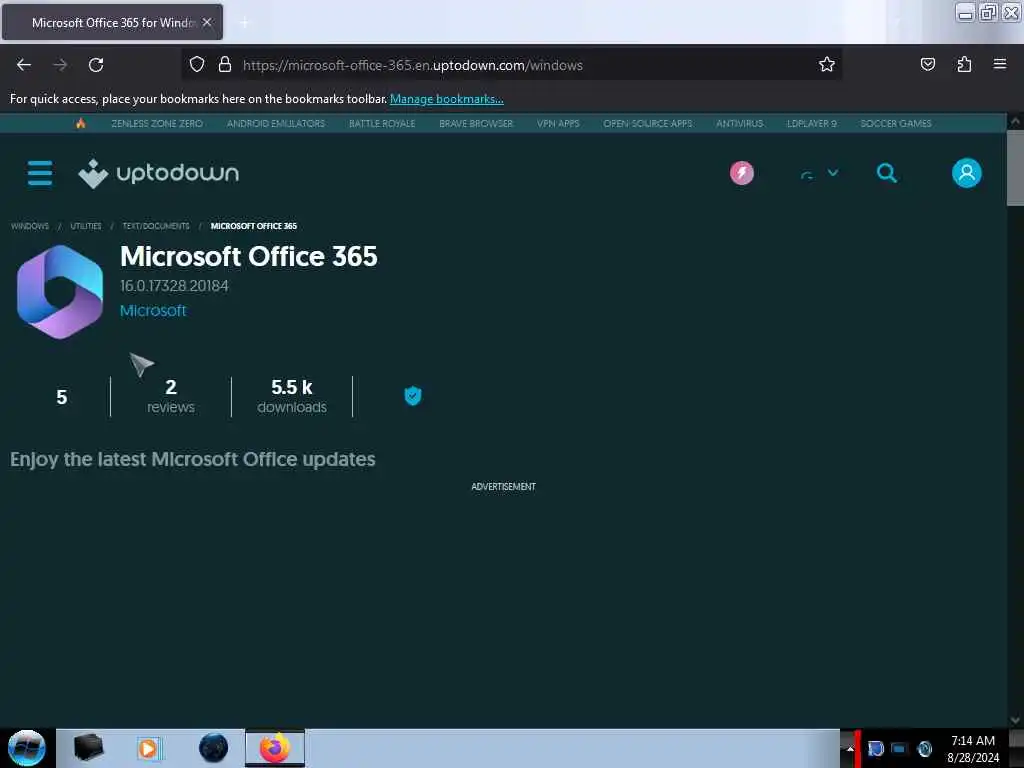1024x768 pixels.
Task: Close the Microsoft Office 365 tab
Action: tap(207, 22)
